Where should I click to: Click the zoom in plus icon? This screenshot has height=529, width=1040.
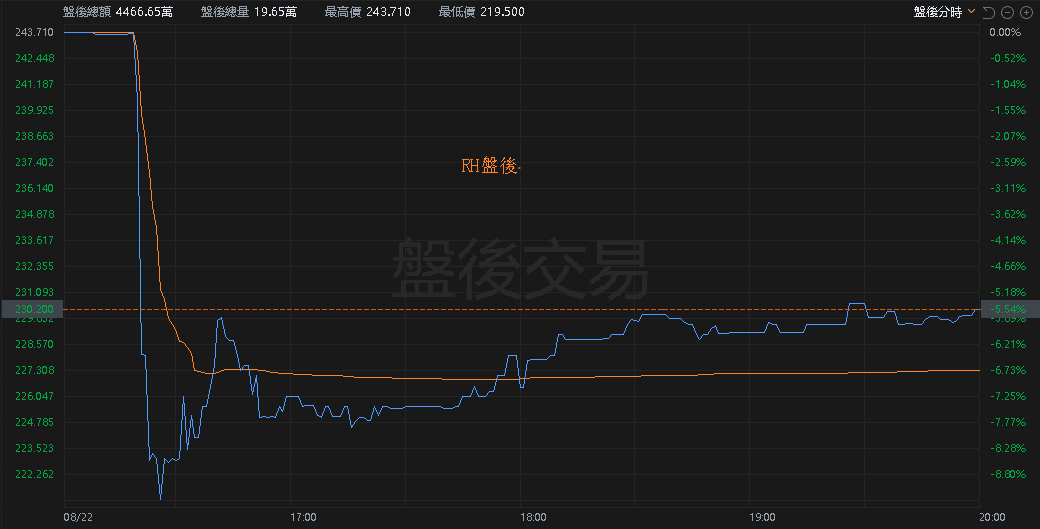[1025, 12]
